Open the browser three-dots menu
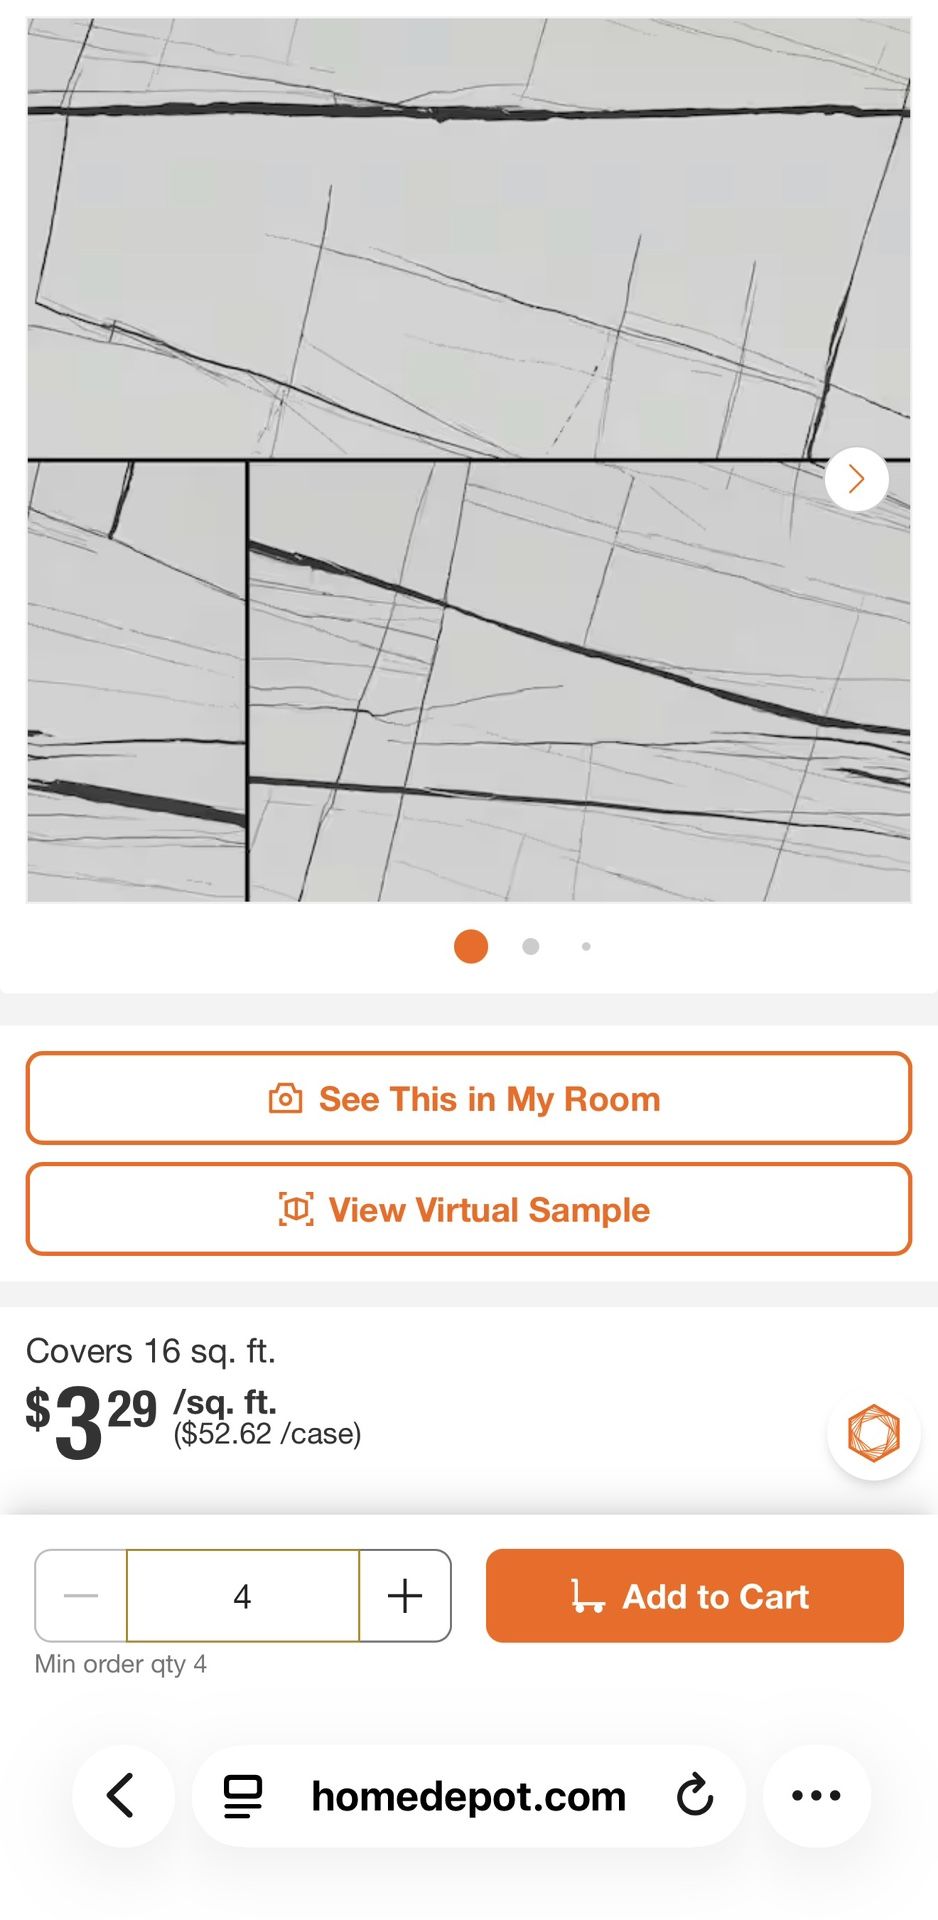The width and height of the screenshot is (938, 1920). coord(816,1796)
